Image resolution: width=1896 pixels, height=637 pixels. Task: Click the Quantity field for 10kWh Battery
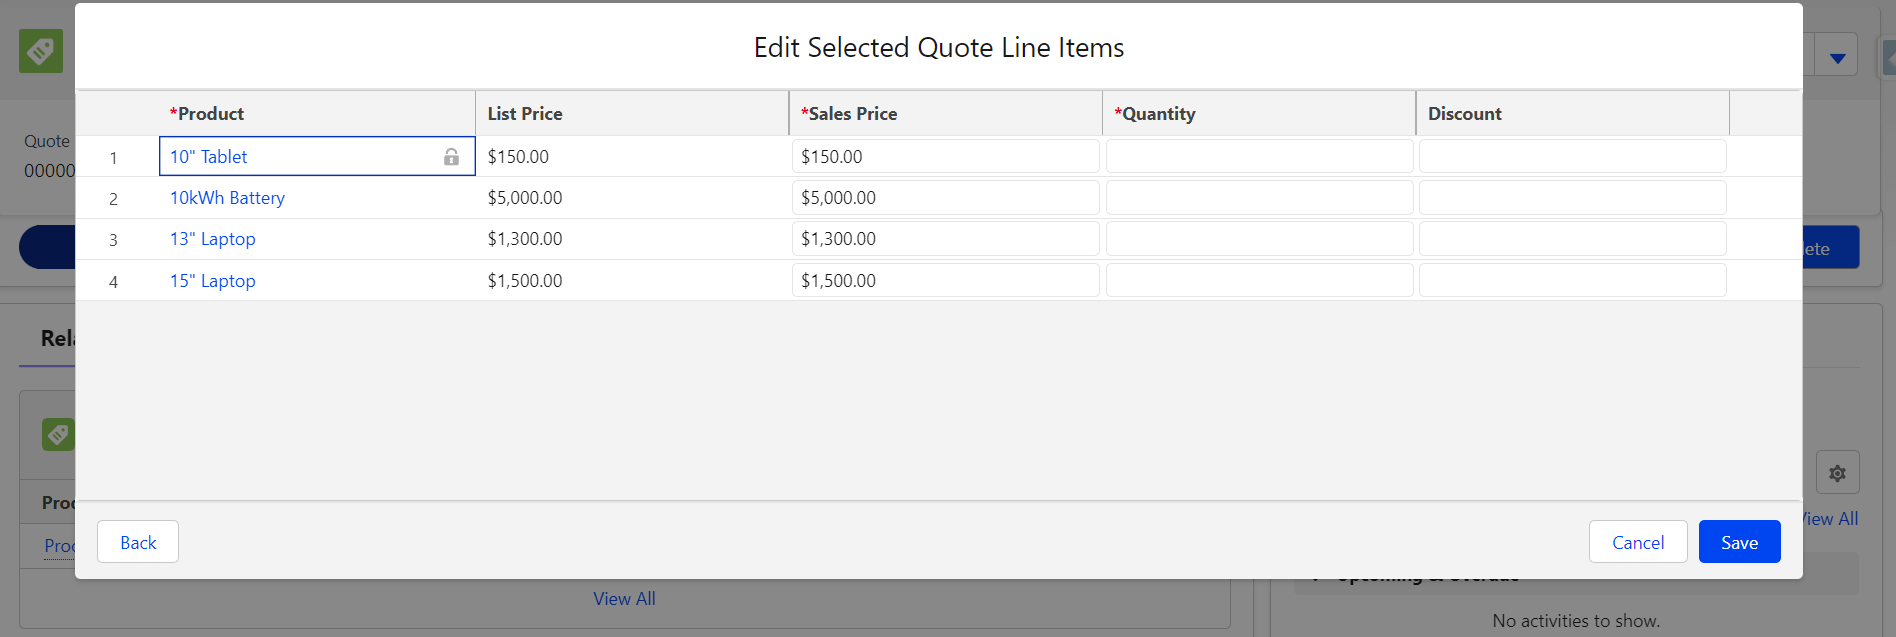click(x=1259, y=198)
